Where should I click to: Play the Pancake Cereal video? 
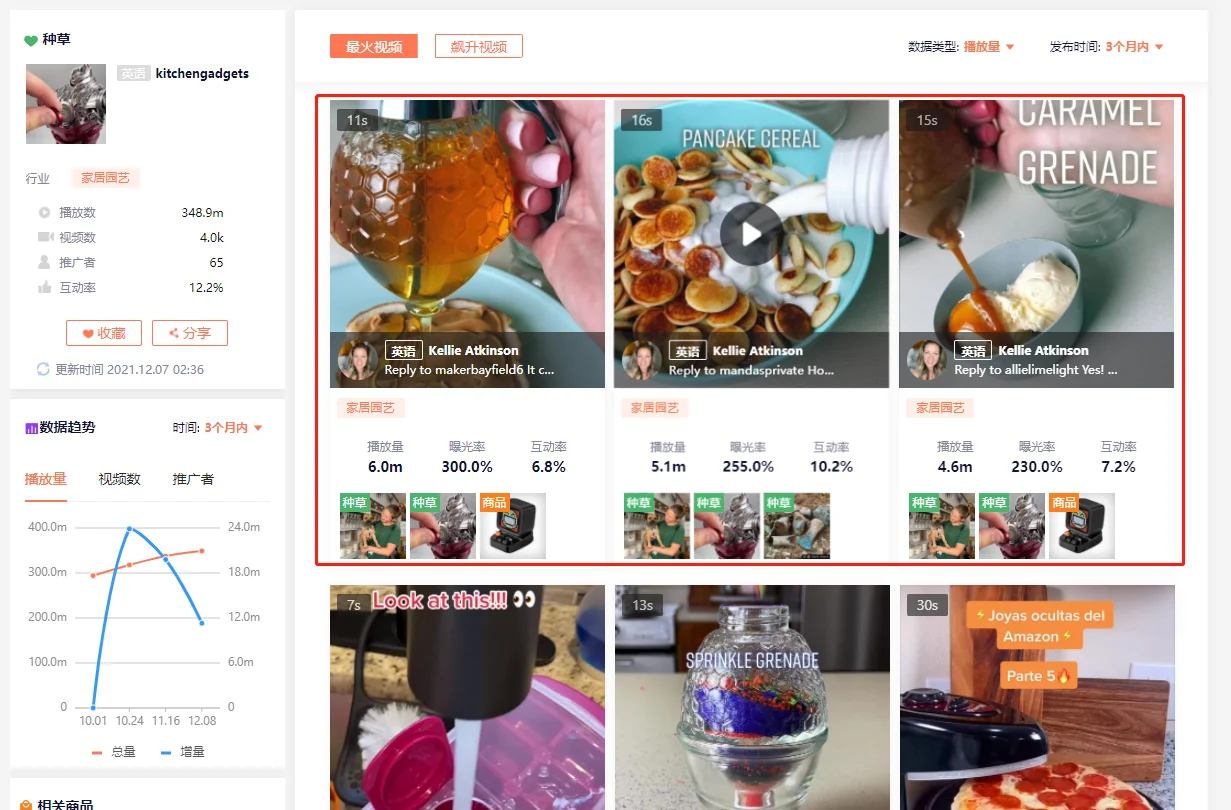pyautogui.click(x=751, y=233)
